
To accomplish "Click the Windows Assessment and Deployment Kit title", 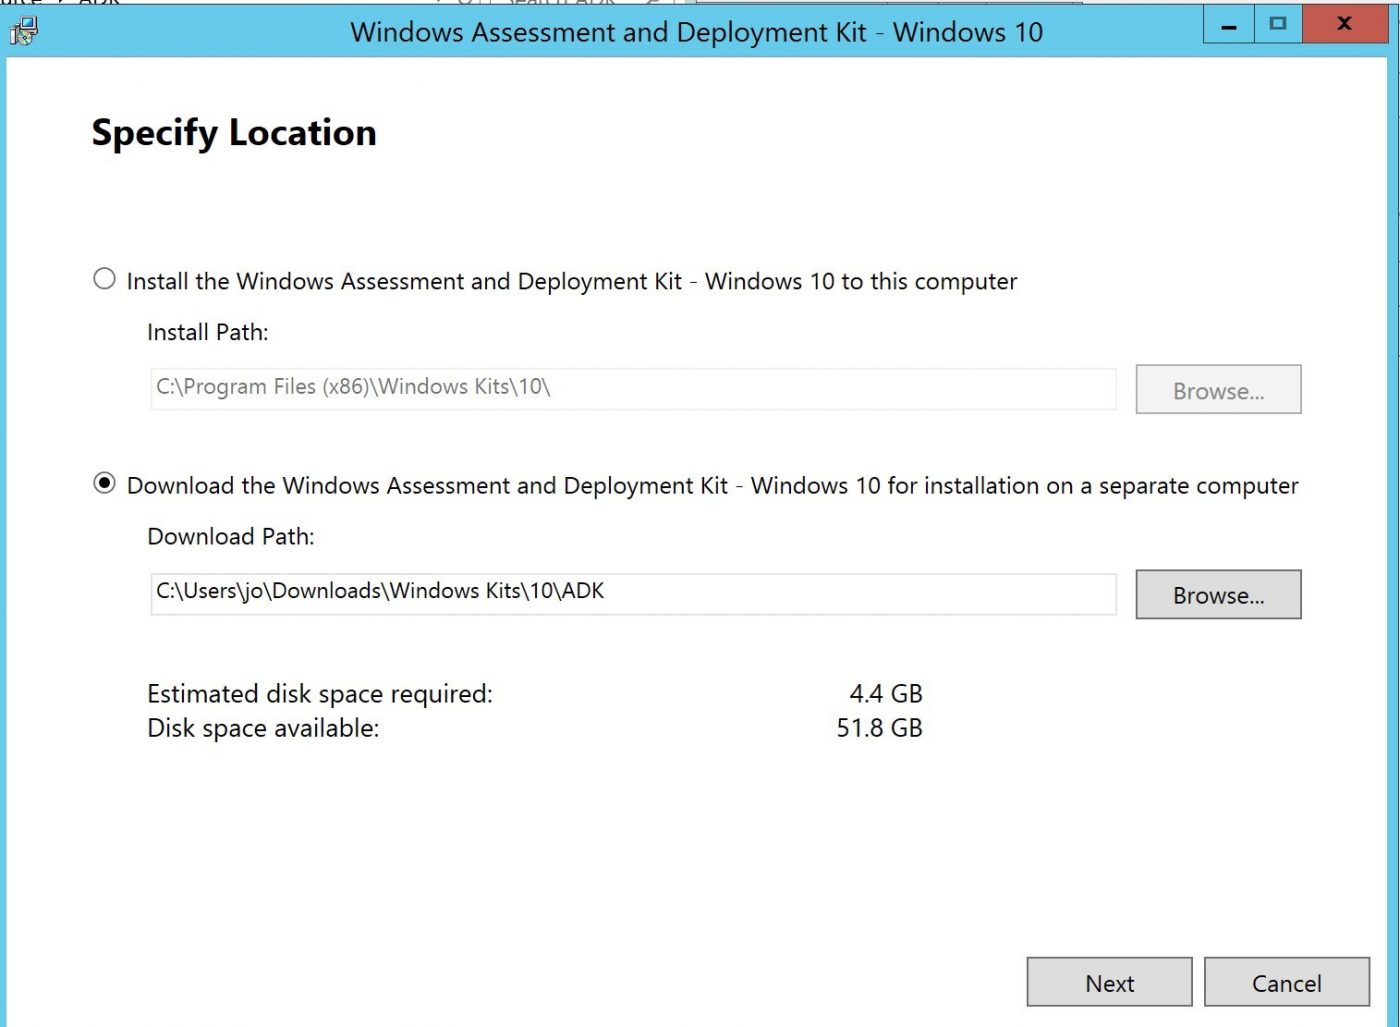I will 698,32.
